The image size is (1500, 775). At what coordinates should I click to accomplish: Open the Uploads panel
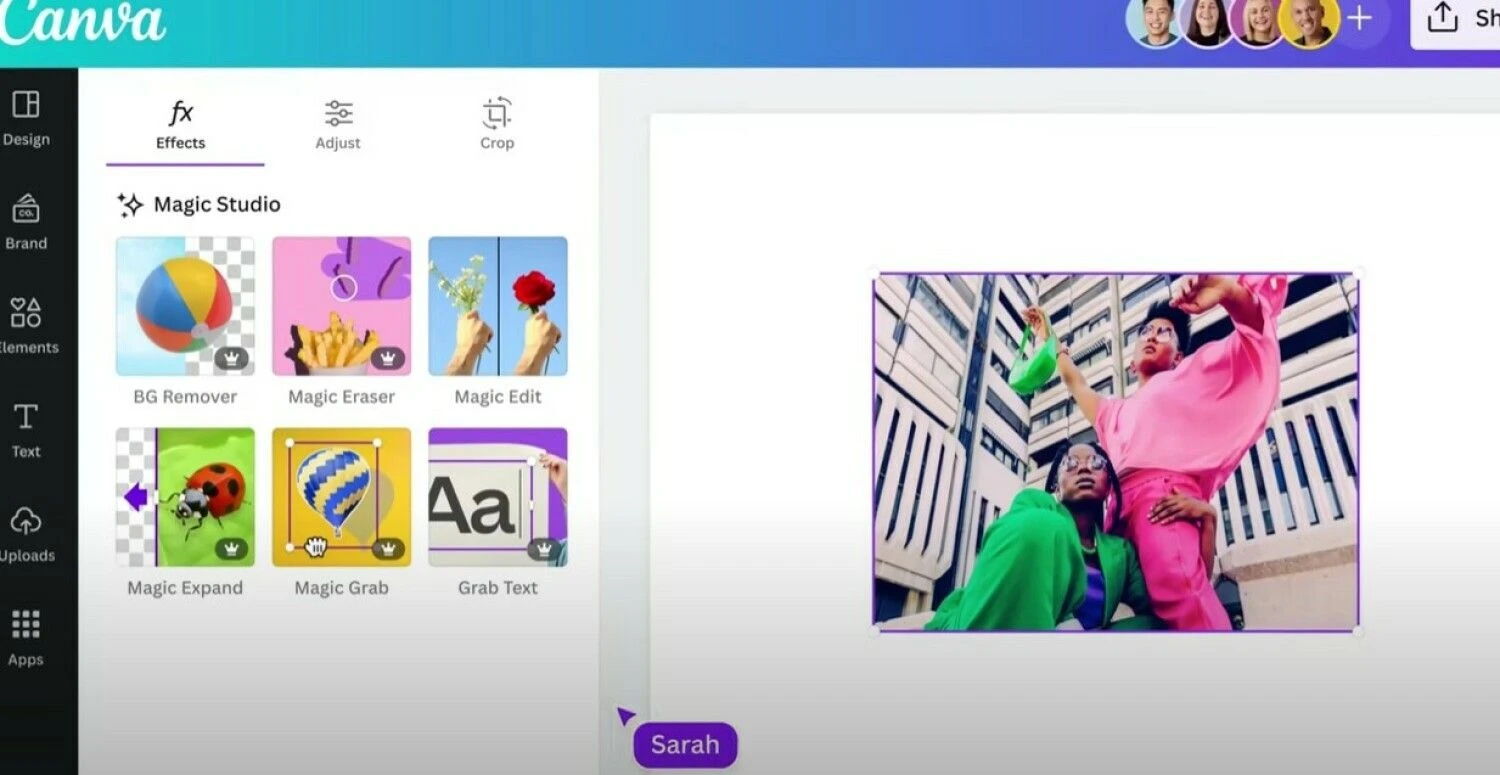coord(26,533)
